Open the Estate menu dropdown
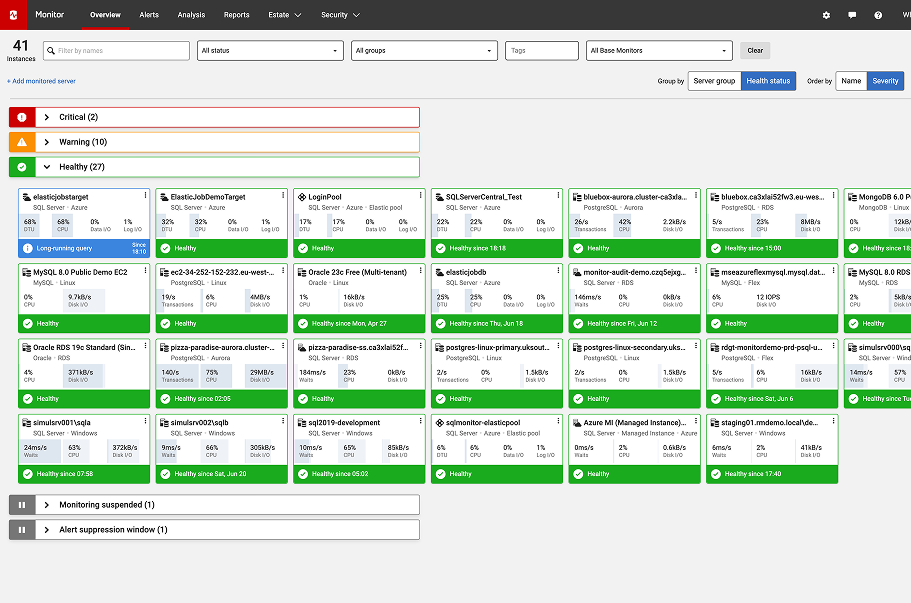This screenshot has width=911, height=603. tap(285, 15)
